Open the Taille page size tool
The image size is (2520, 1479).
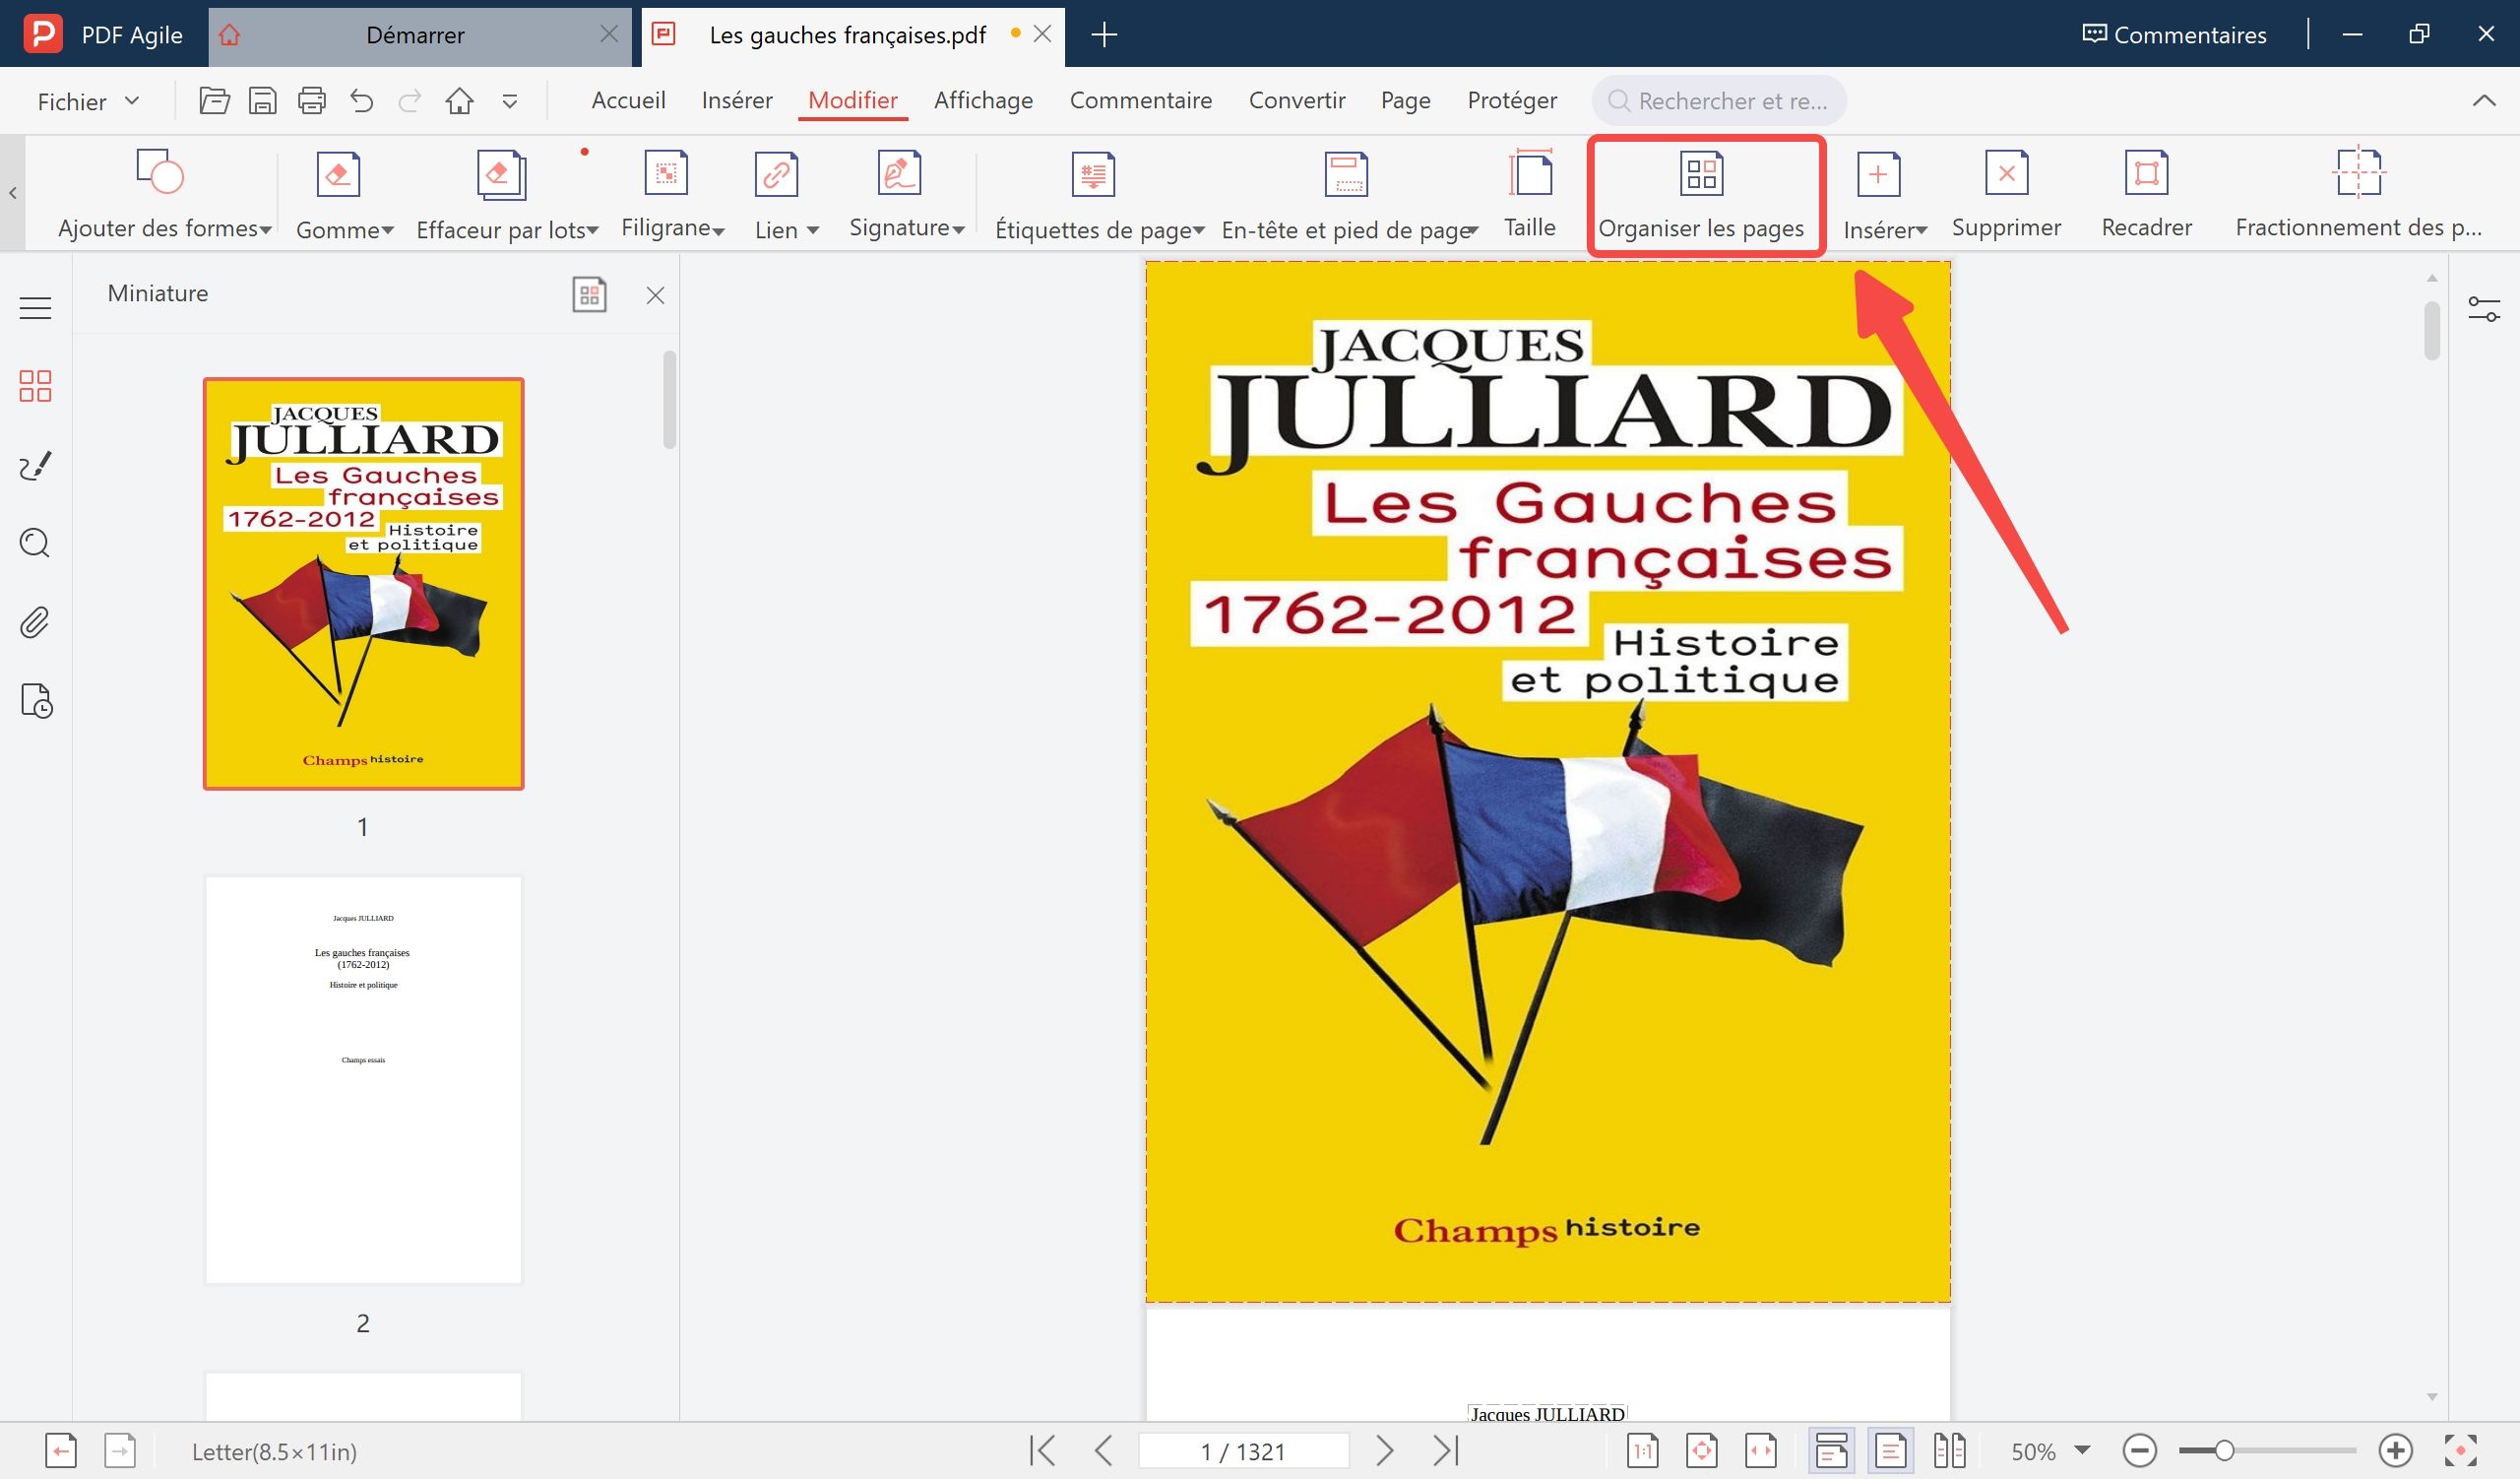[x=1530, y=195]
